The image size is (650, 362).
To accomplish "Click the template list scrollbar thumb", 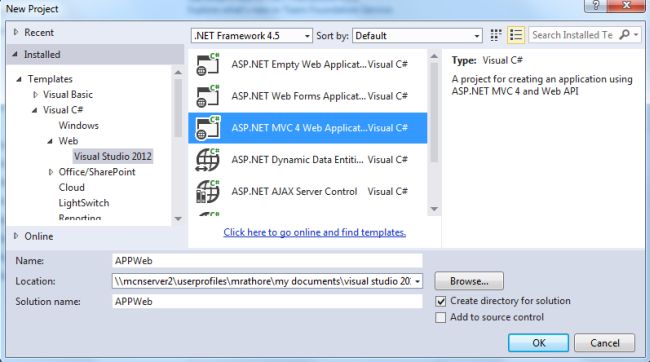I will click(x=434, y=112).
